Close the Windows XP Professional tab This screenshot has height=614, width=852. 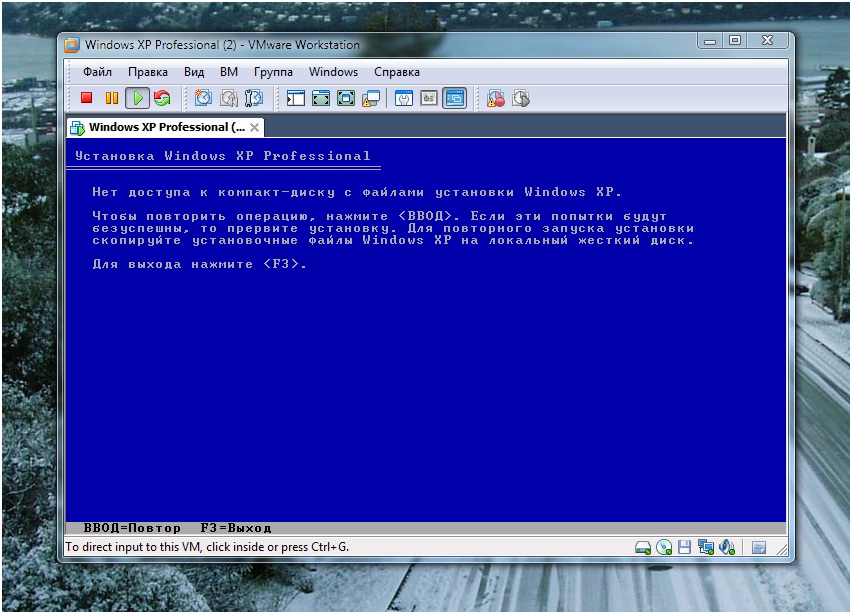[x=254, y=127]
